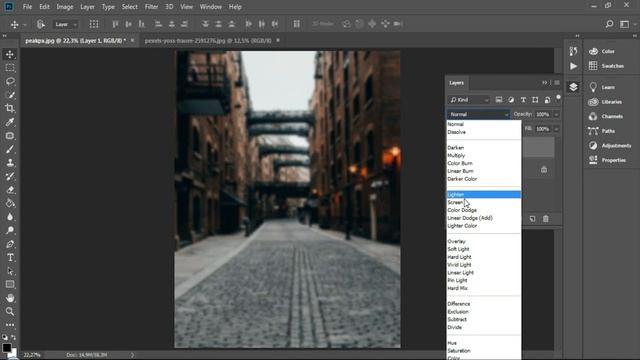The height and width of the screenshot is (360, 640).
Task: Click the delete layer trash icon
Action: coord(546,219)
